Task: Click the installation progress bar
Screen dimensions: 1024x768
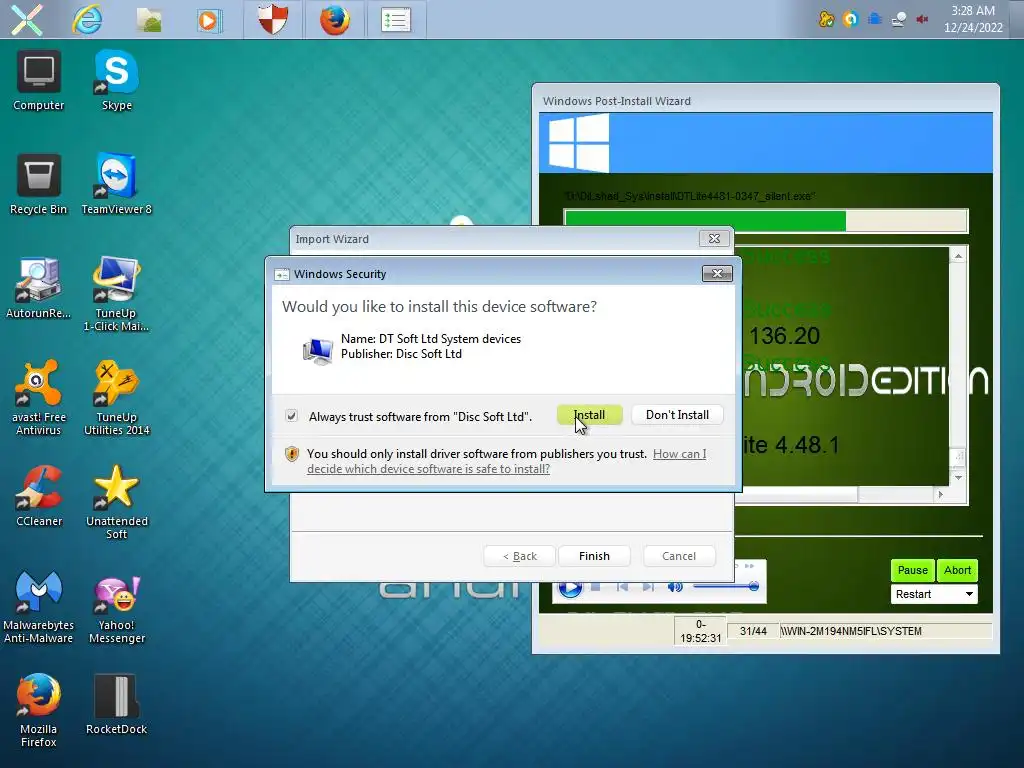Action: (x=765, y=221)
